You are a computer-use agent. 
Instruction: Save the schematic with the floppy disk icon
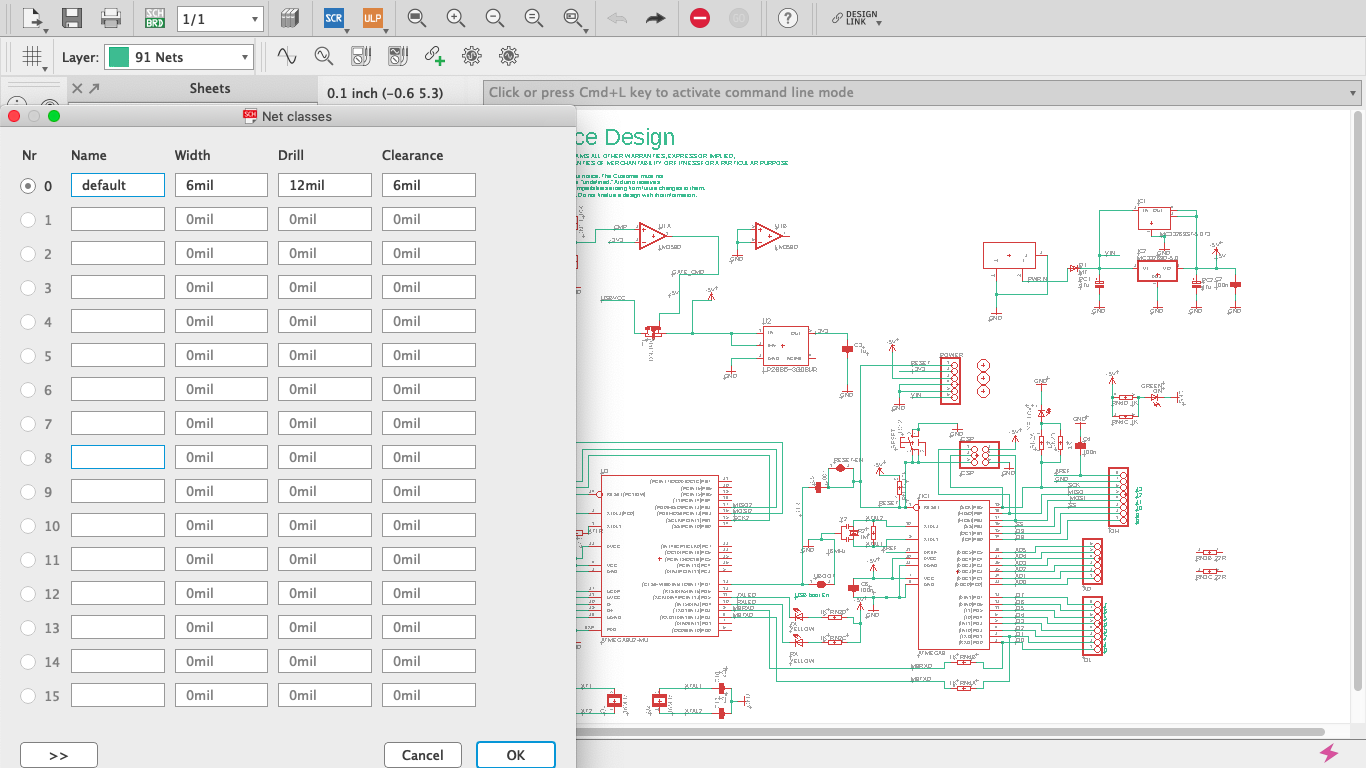72,18
